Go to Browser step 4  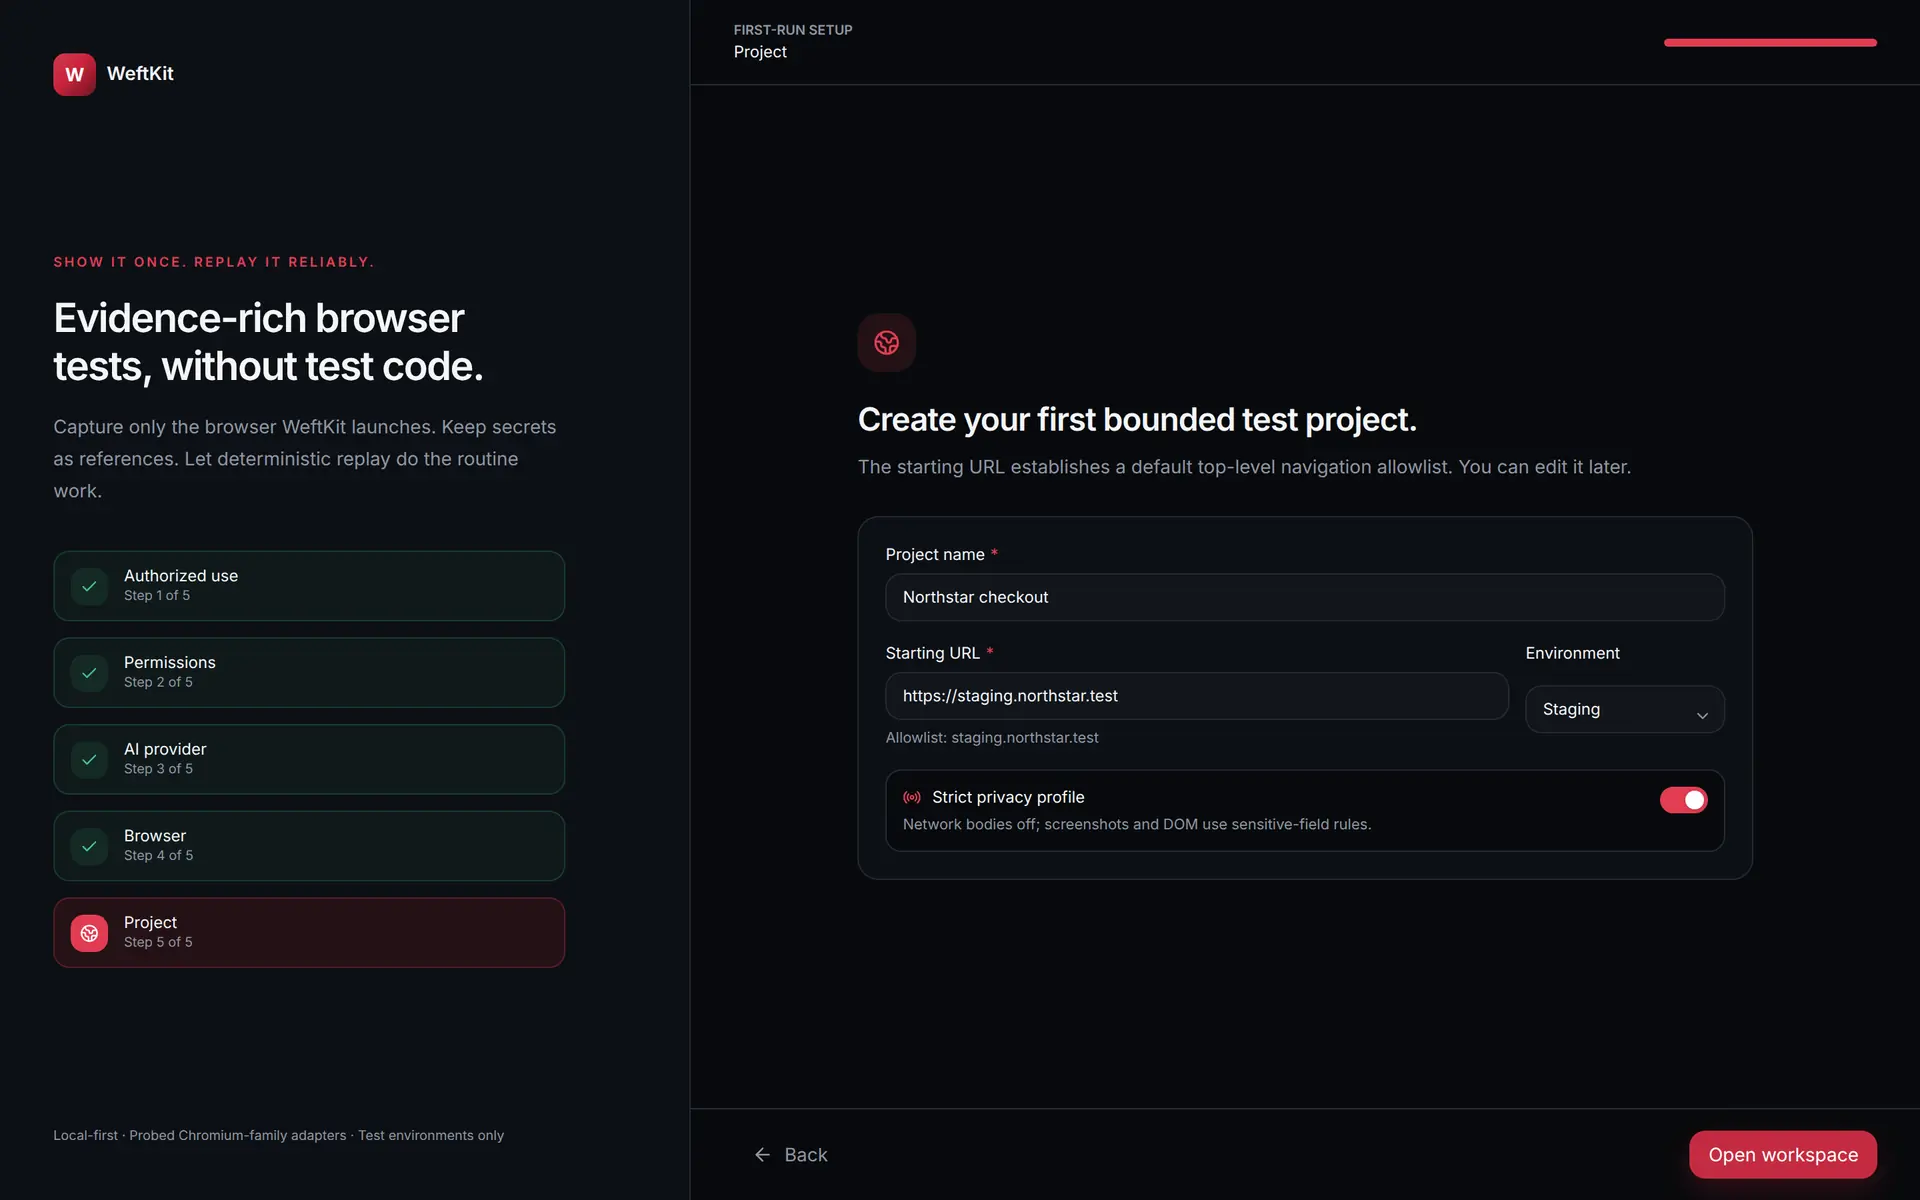(309, 846)
